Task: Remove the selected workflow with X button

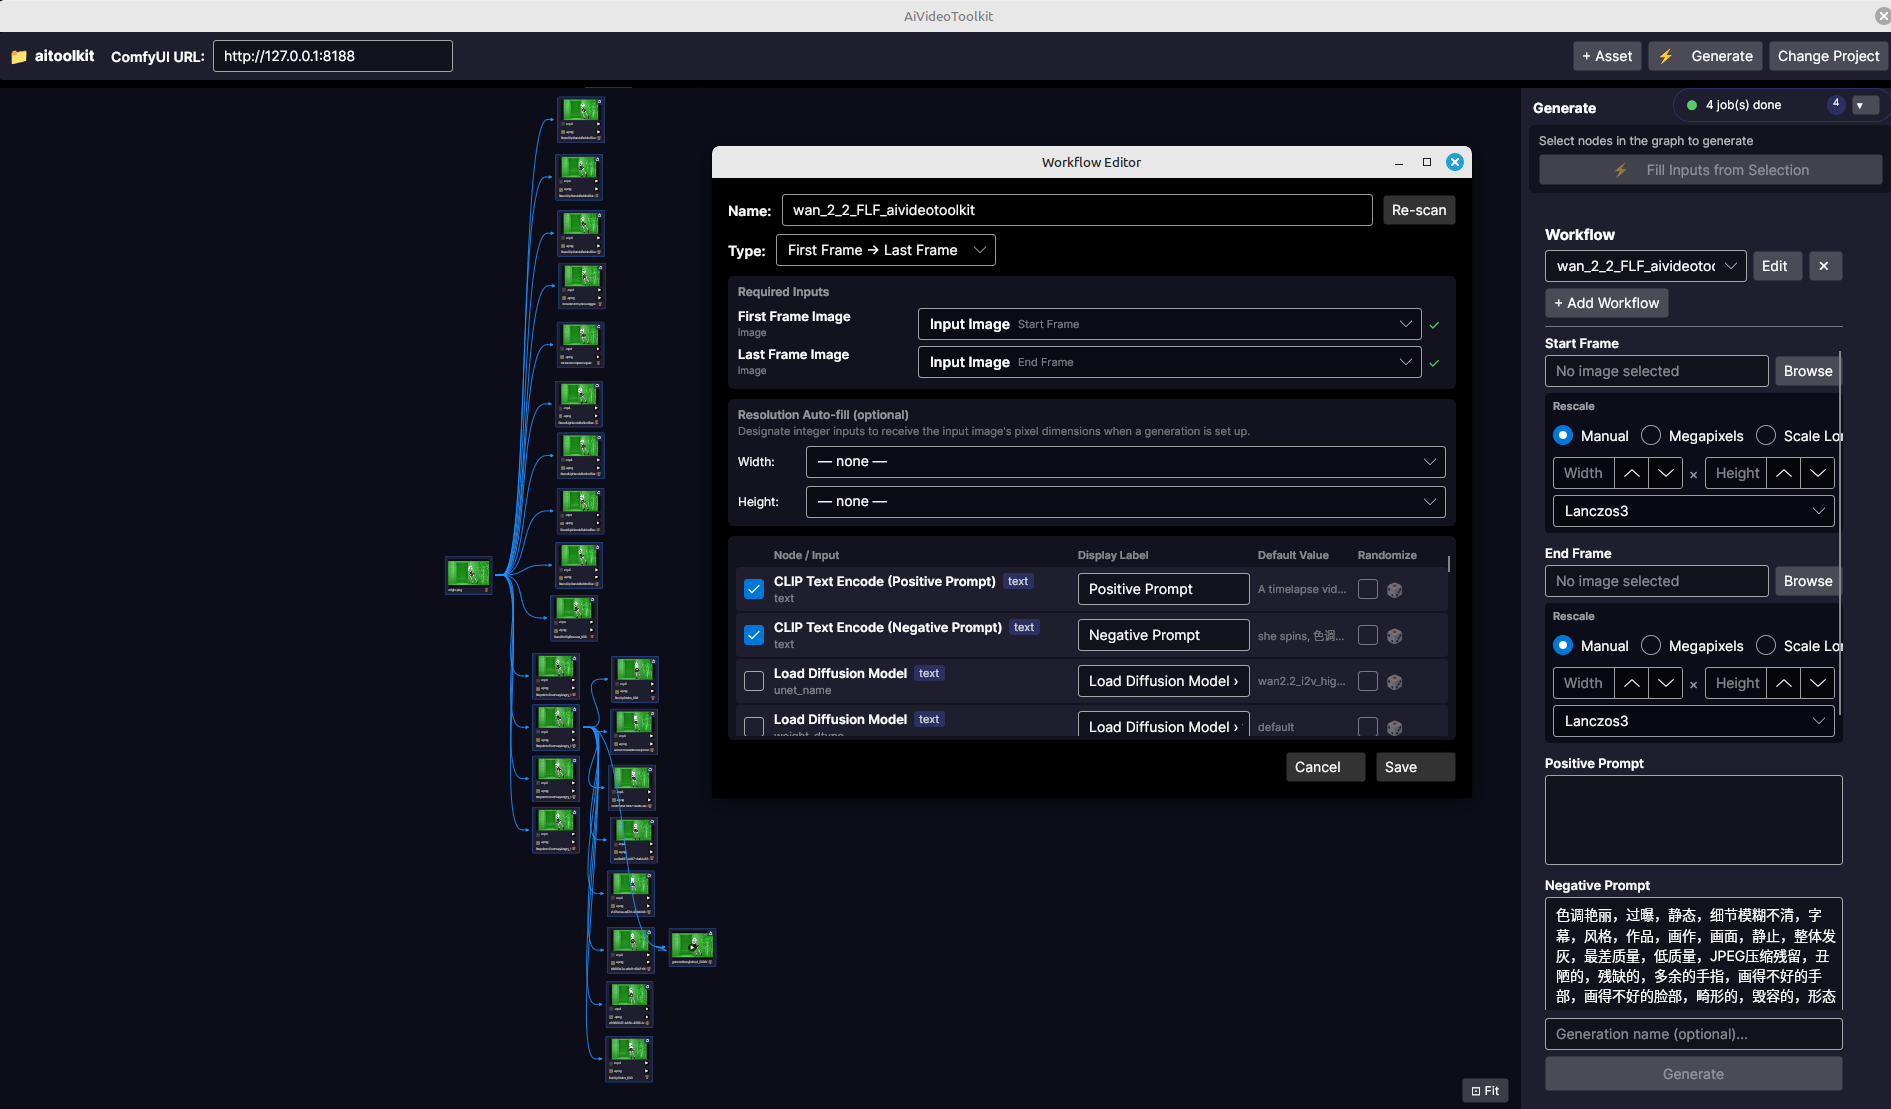Action: (x=1824, y=266)
